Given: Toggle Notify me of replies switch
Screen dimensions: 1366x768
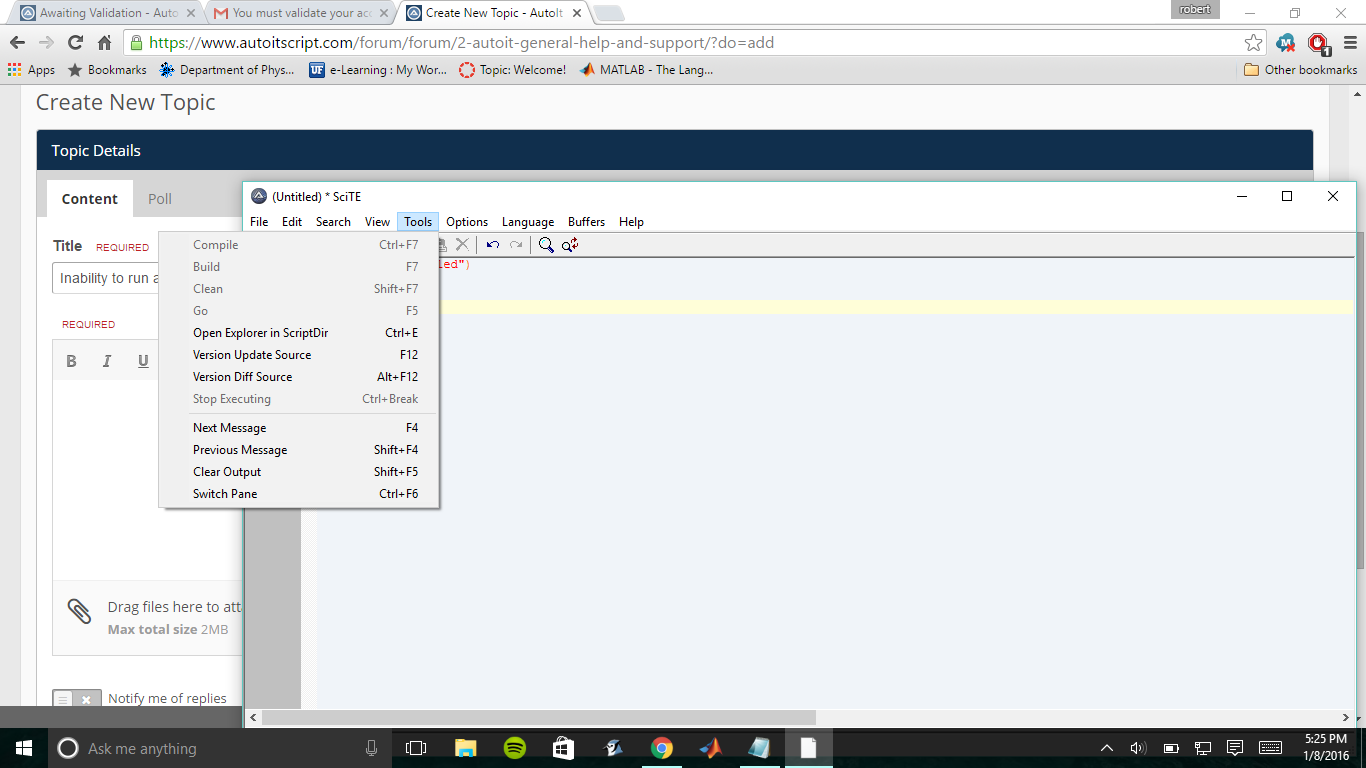Looking at the screenshot, I should click(77, 699).
